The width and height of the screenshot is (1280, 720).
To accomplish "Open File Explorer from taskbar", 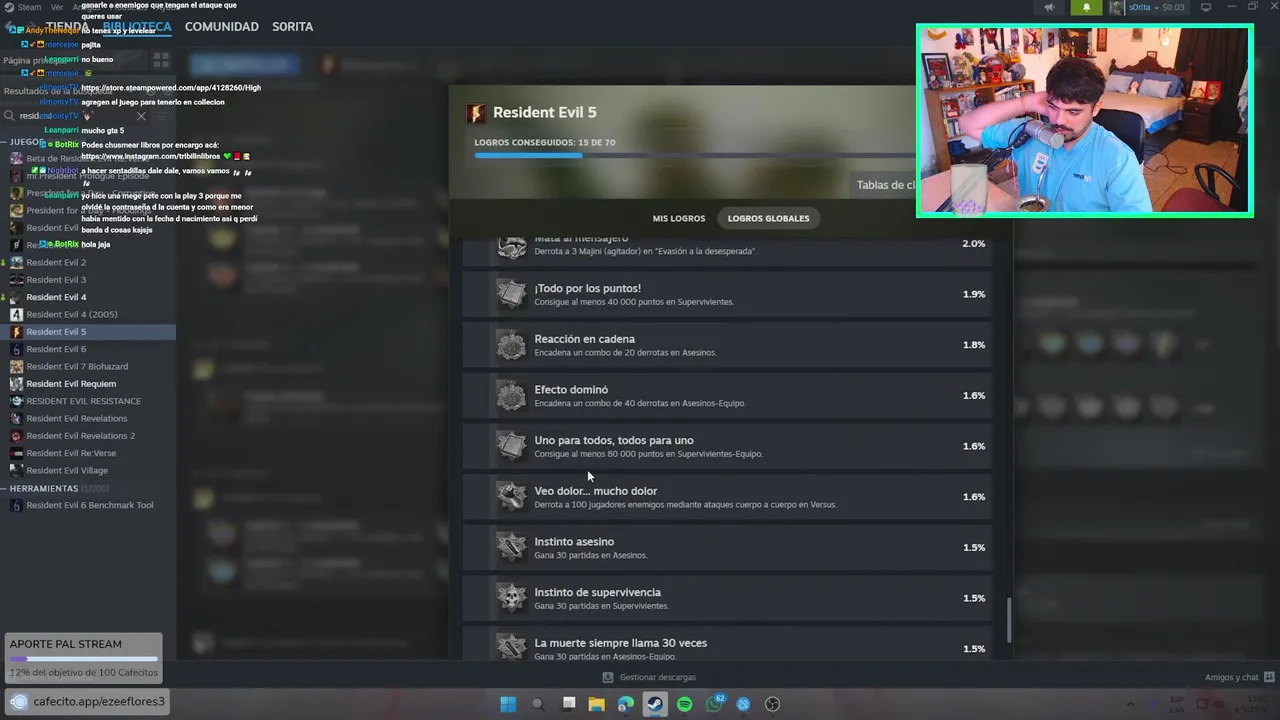I will tap(597, 704).
